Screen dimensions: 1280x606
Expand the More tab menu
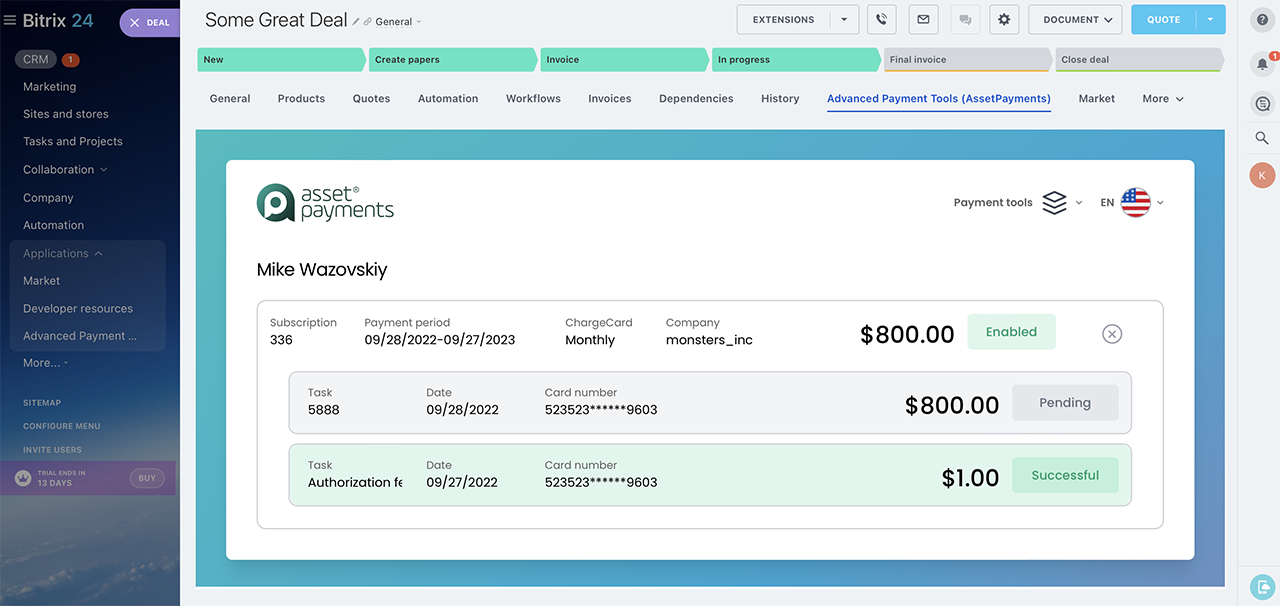(x=1162, y=99)
